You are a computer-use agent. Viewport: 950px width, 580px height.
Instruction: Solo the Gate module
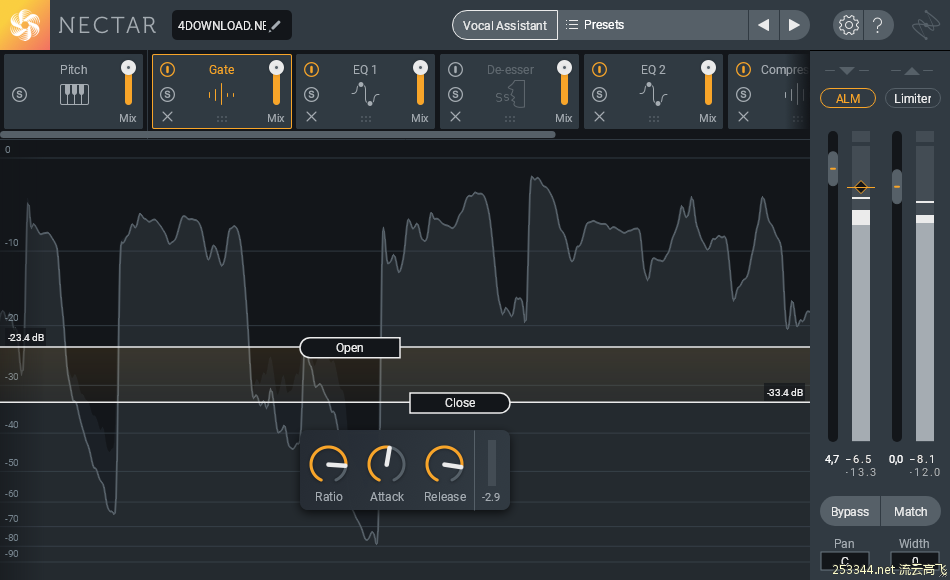pos(167,95)
